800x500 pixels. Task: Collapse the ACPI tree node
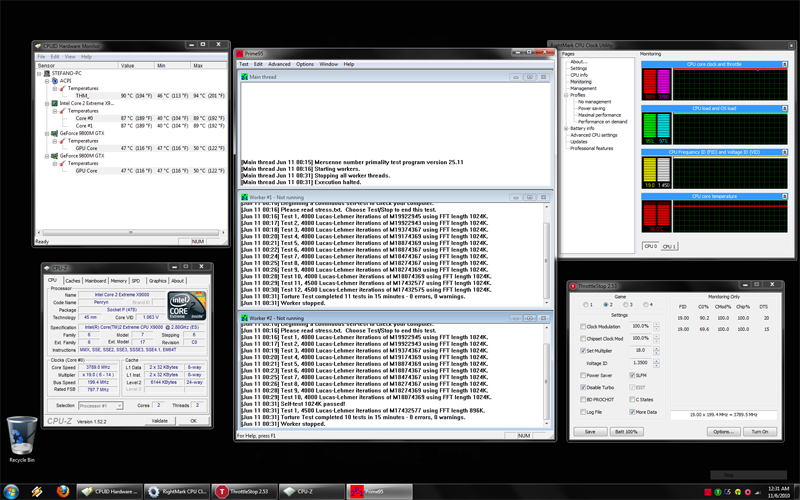tap(47, 81)
